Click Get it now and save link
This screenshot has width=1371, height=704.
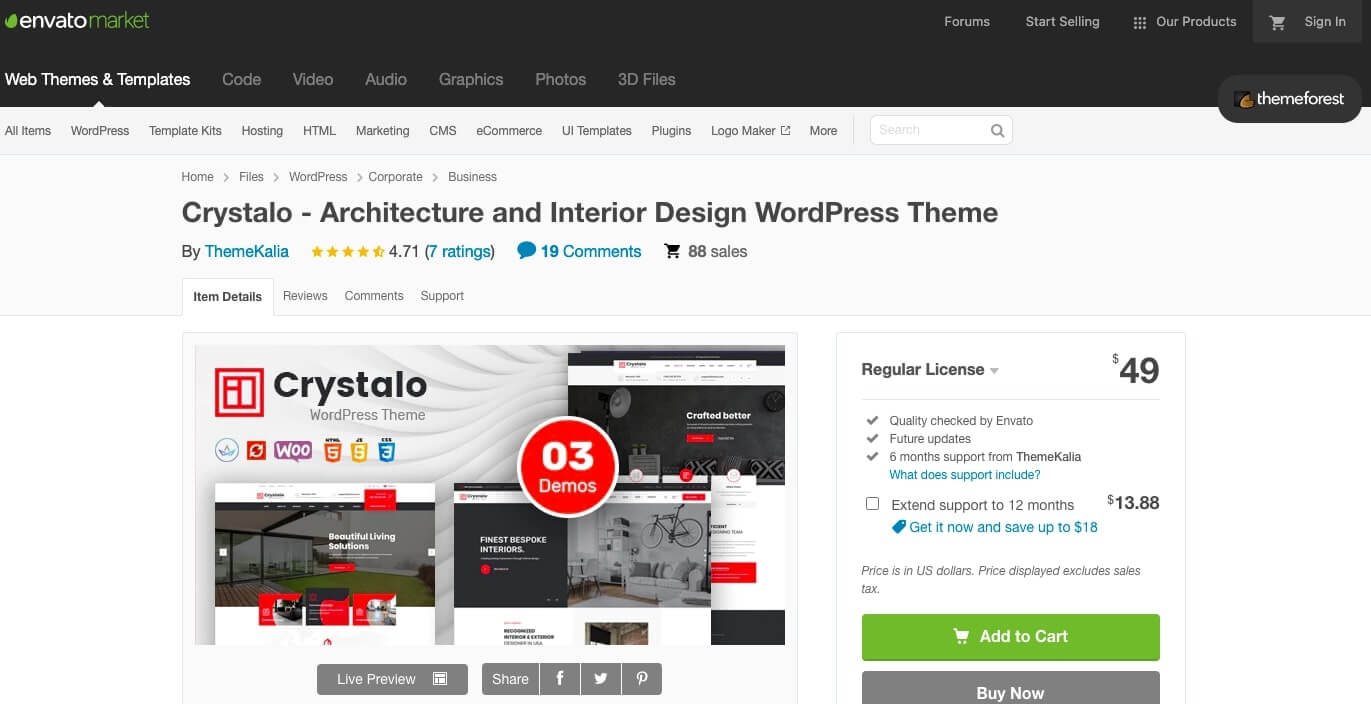pyautogui.click(x=1003, y=527)
